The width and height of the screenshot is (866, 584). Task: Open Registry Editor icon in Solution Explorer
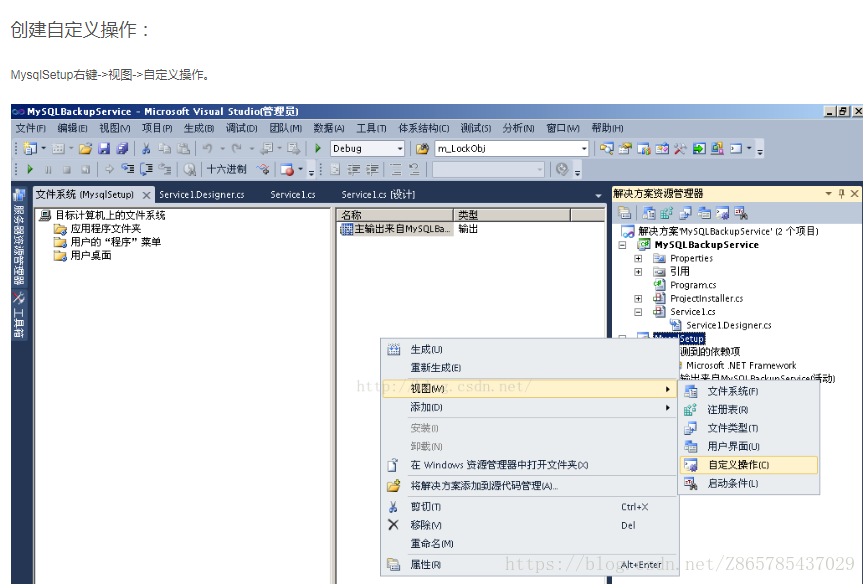pyautogui.click(x=667, y=213)
